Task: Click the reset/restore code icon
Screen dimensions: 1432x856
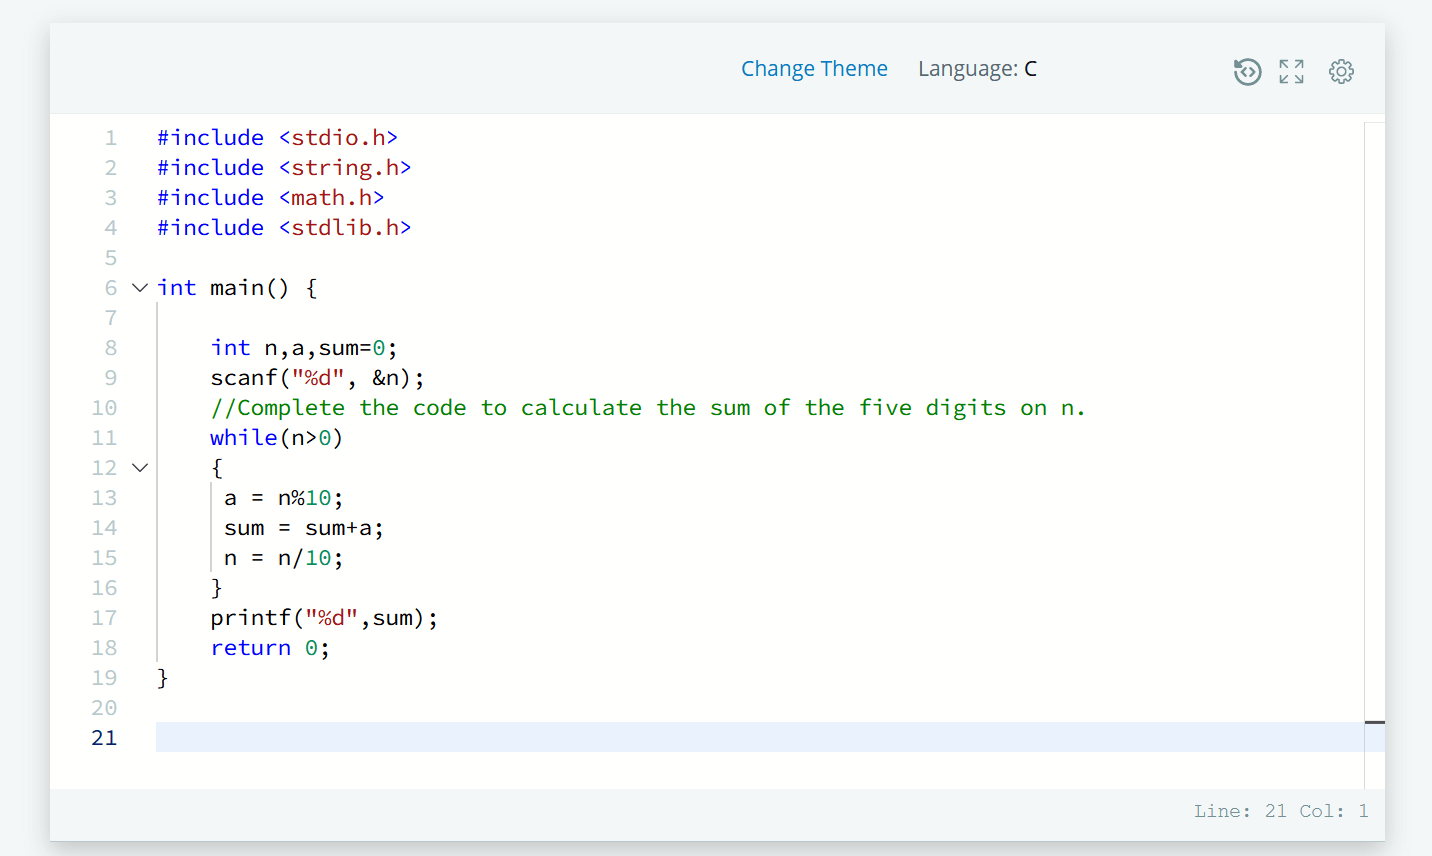Action: pos(1247,71)
